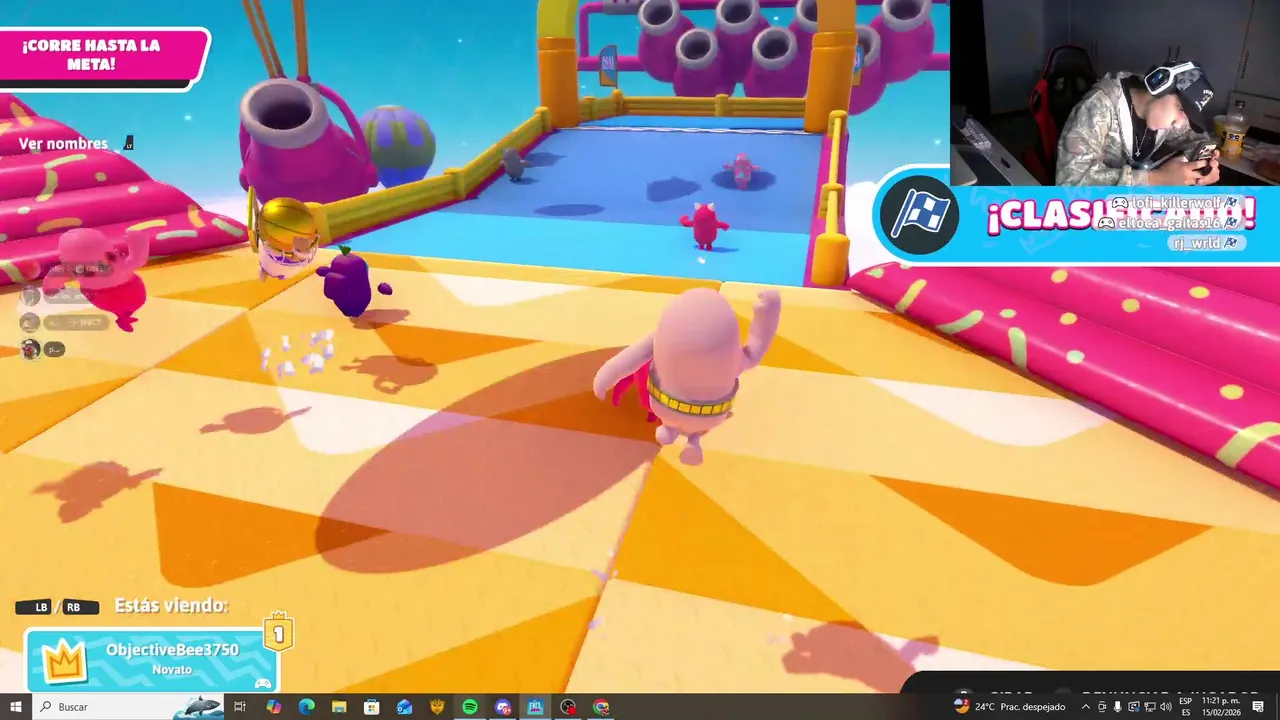Switch to Google Chrome on the taskbar
This screenshot has height=720, width=1280.
point(601,707)
